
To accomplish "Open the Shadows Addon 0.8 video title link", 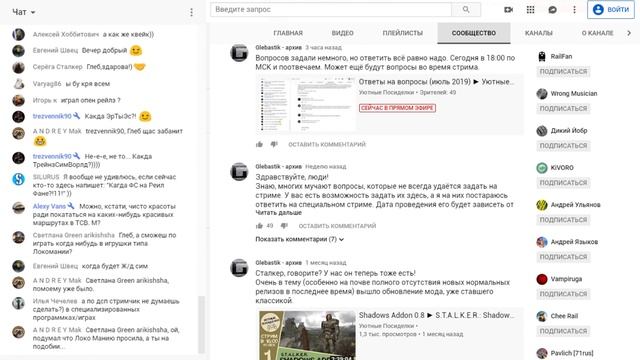I will click(x=436, y=315).
